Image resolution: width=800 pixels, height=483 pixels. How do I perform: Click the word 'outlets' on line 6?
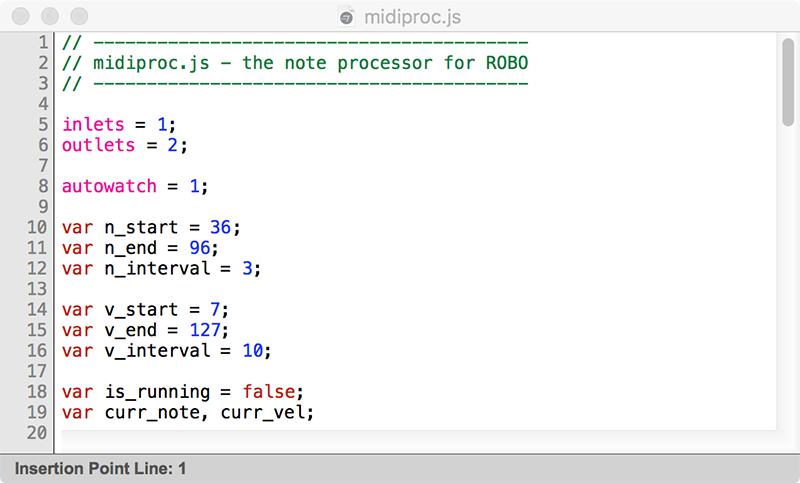click(x=98, y=145)
